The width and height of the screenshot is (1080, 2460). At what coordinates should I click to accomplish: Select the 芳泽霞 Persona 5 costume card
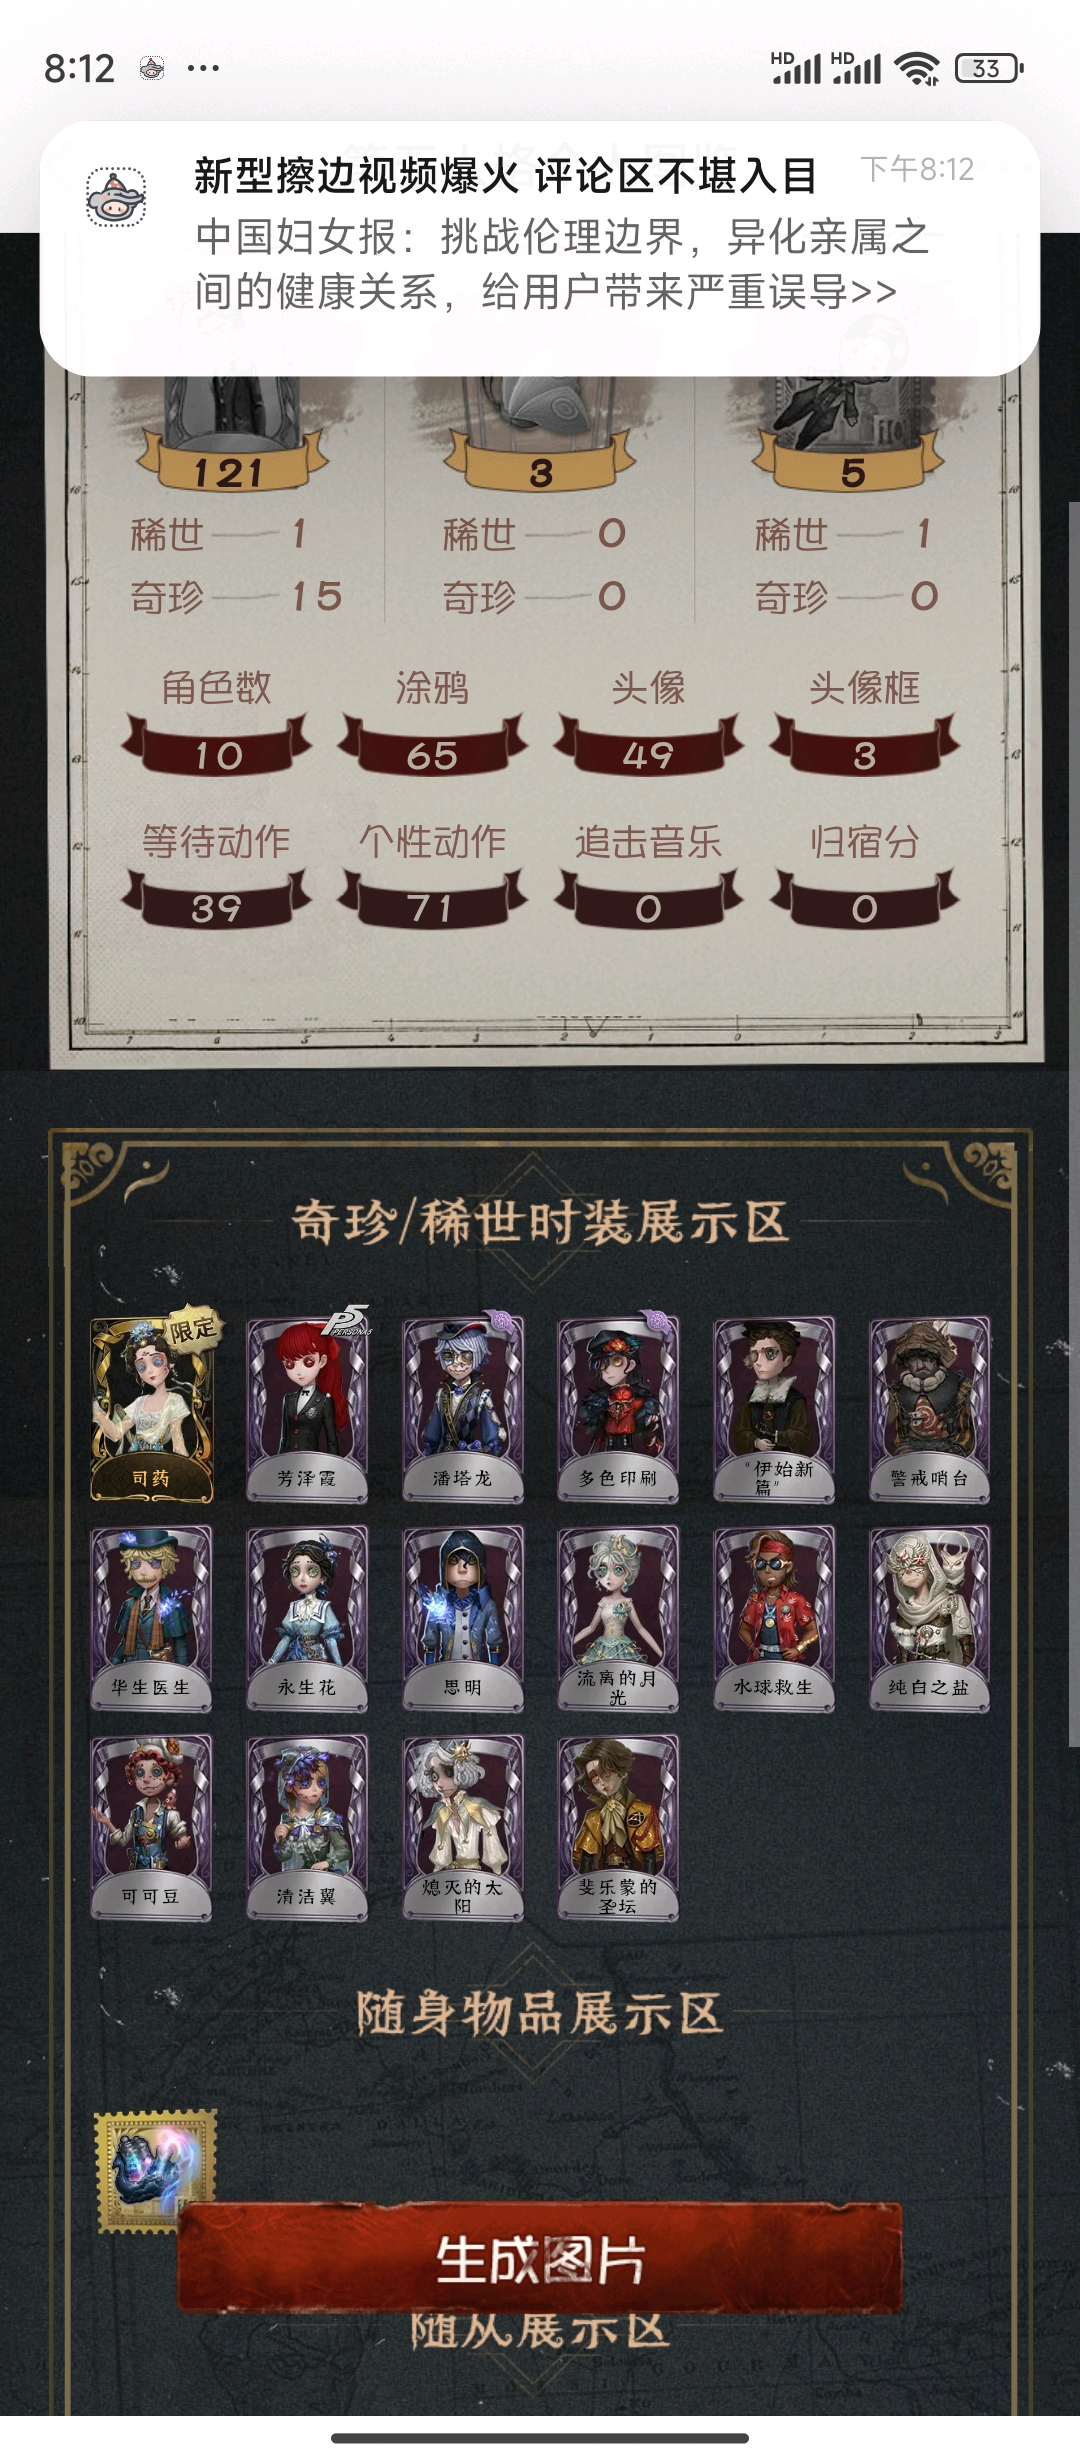tap(307, 1410)
